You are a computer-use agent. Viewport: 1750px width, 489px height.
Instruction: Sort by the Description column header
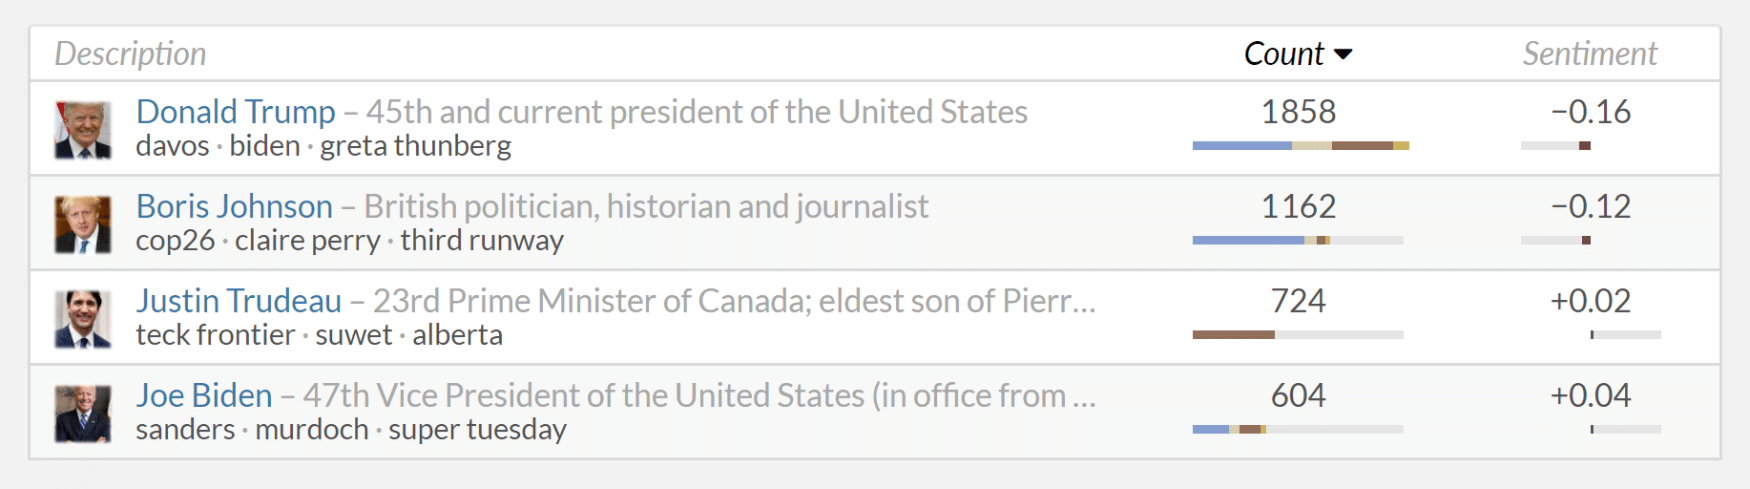130,54
